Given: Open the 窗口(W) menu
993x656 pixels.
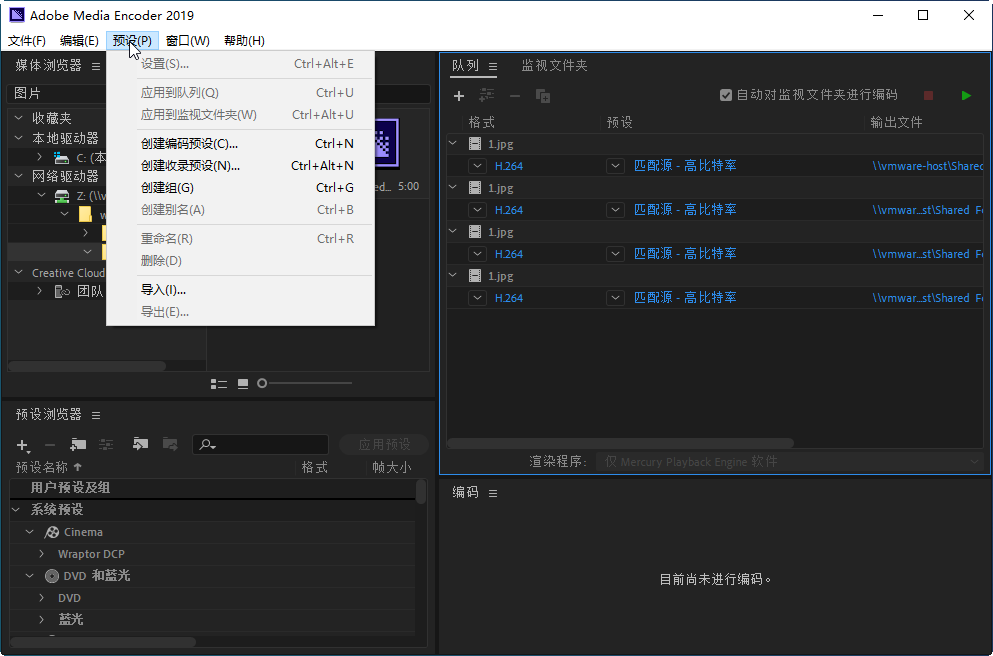Looking at the screenshot, I should (x=187, y=41).
